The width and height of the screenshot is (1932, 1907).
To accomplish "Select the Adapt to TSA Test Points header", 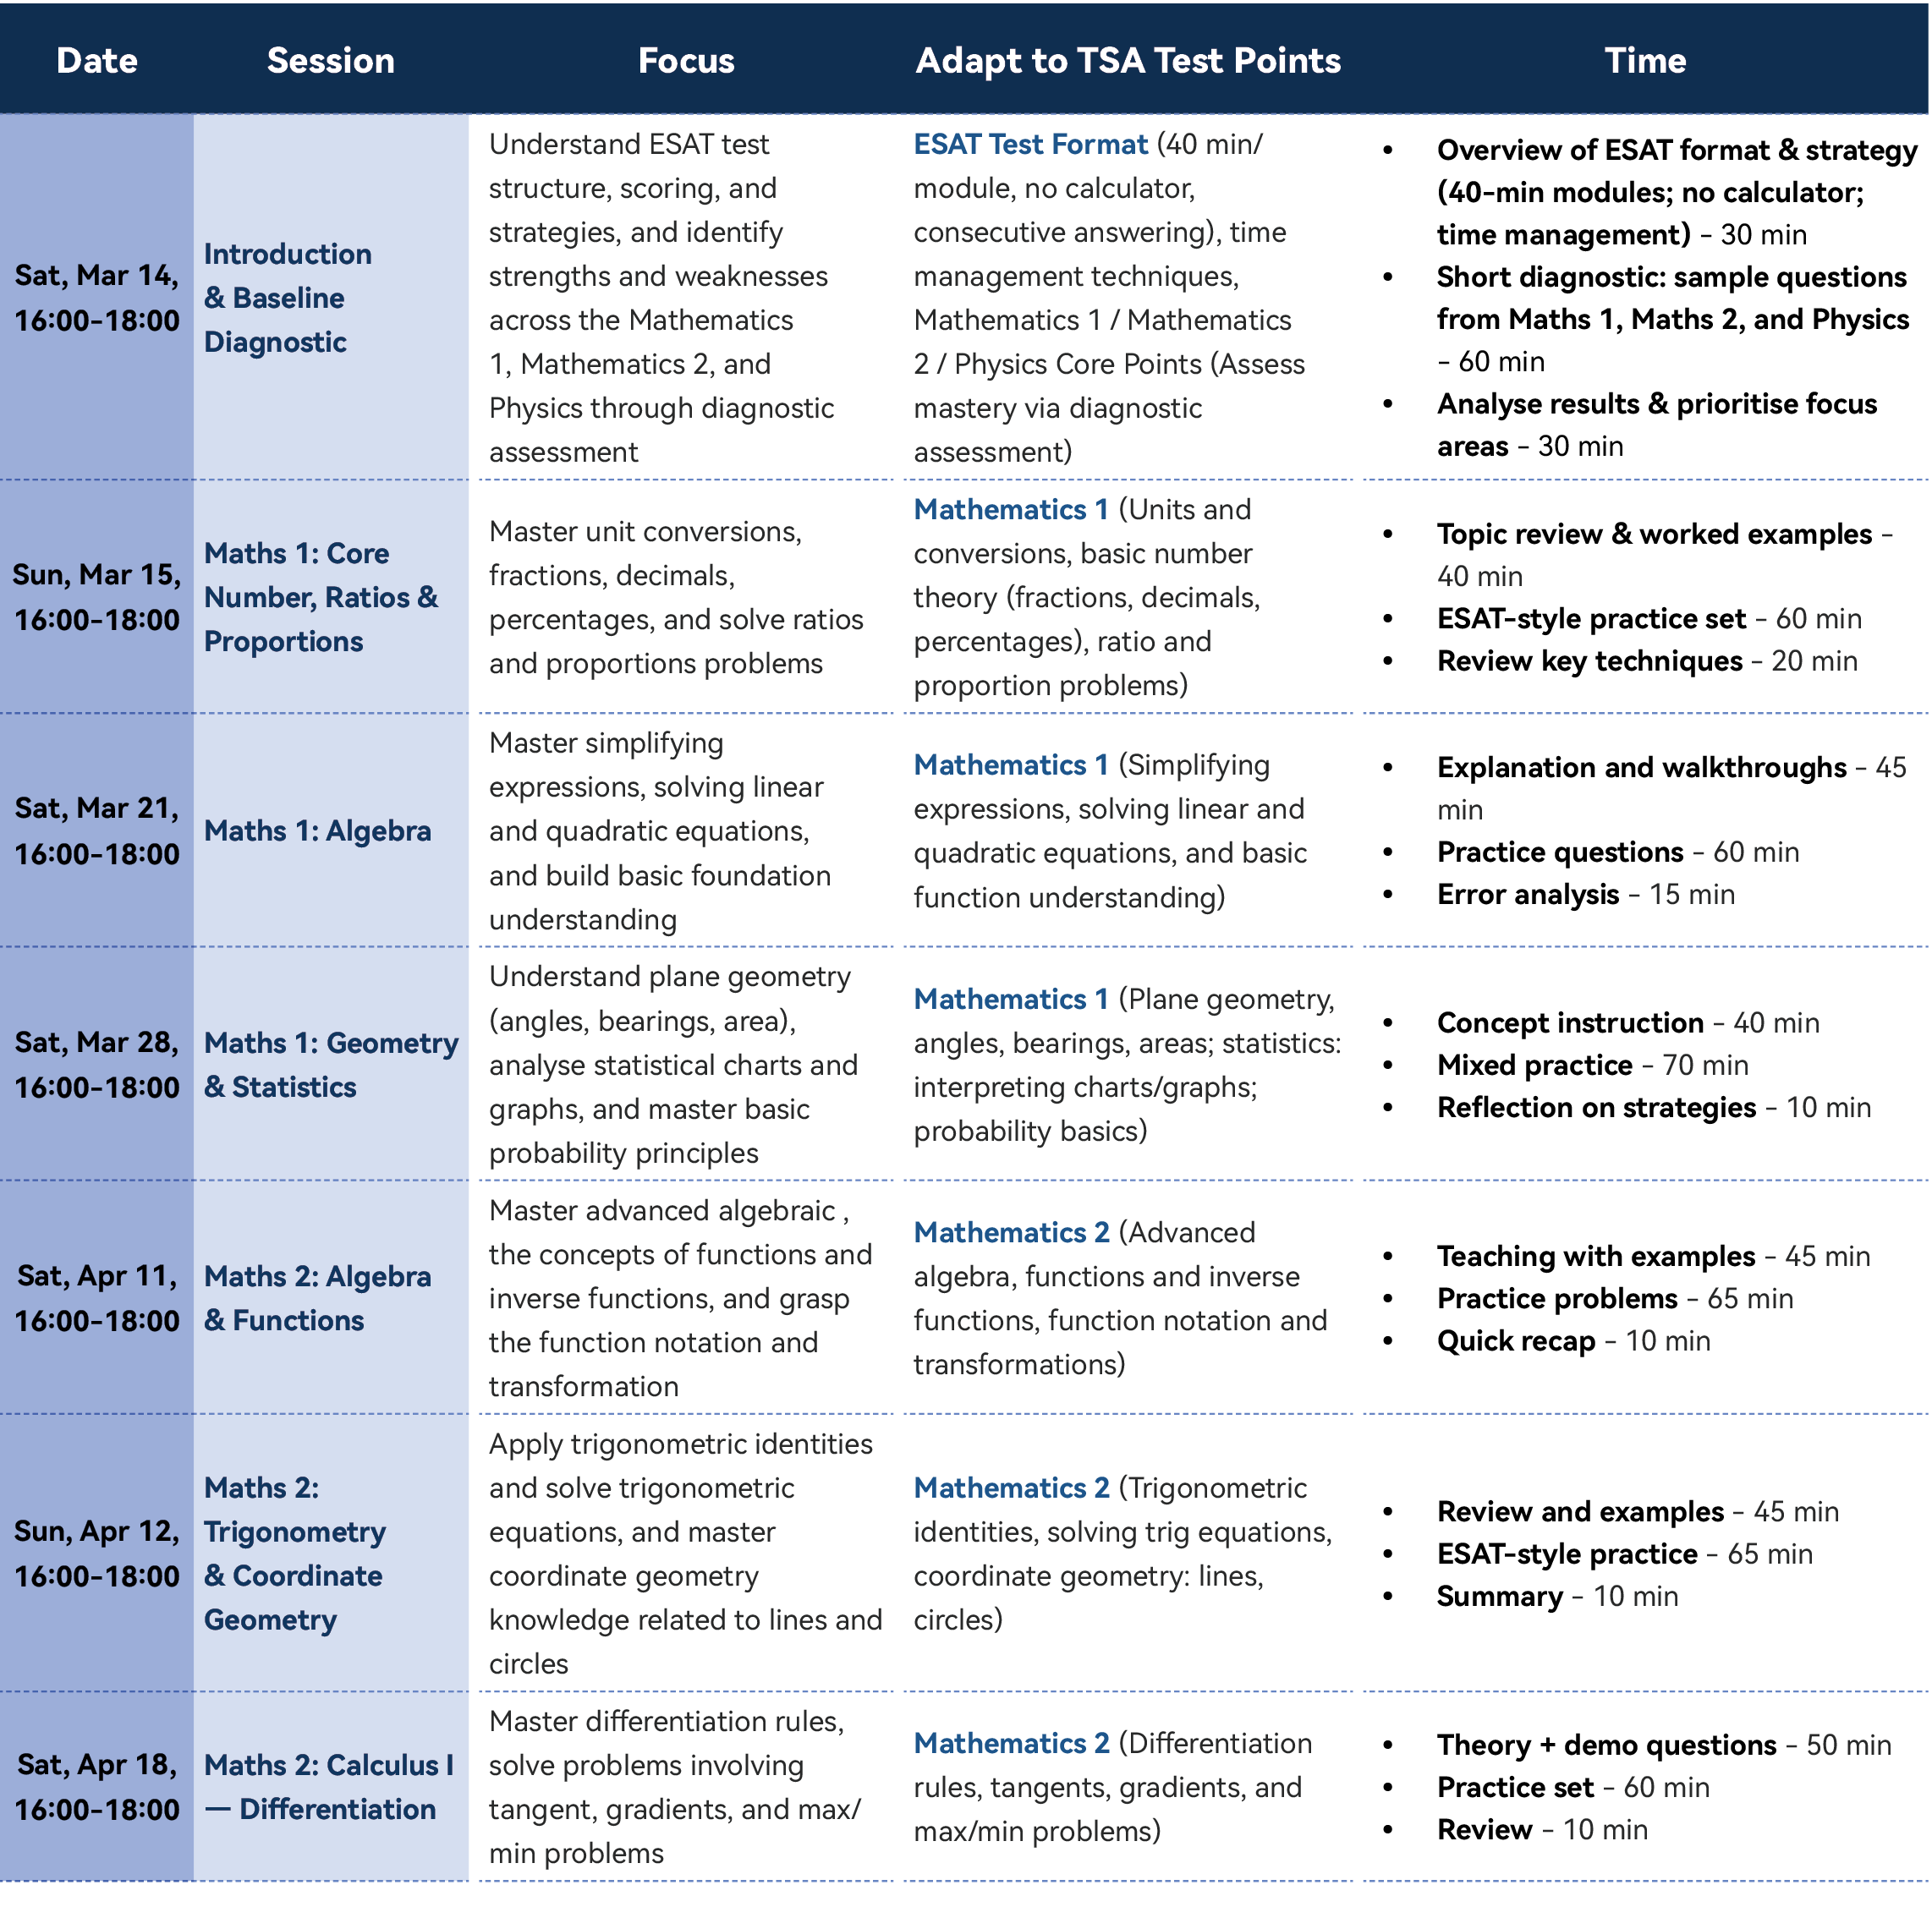I will tap(1127, 61).
